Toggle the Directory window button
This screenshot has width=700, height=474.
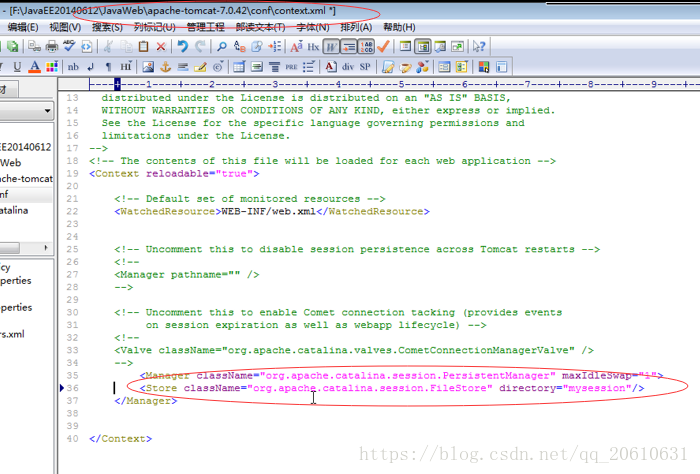click(x=423, y=46)
